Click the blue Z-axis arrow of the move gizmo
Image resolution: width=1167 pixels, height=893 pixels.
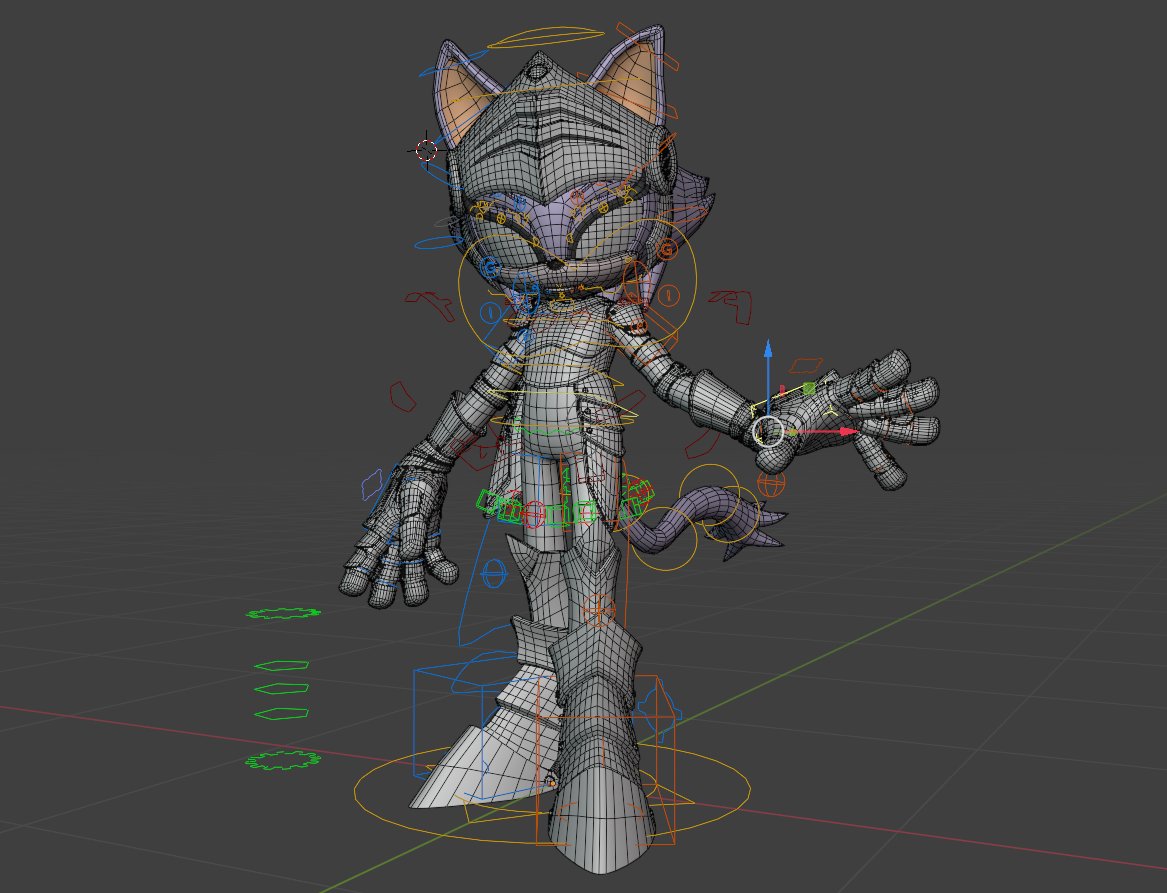point(768,350)
